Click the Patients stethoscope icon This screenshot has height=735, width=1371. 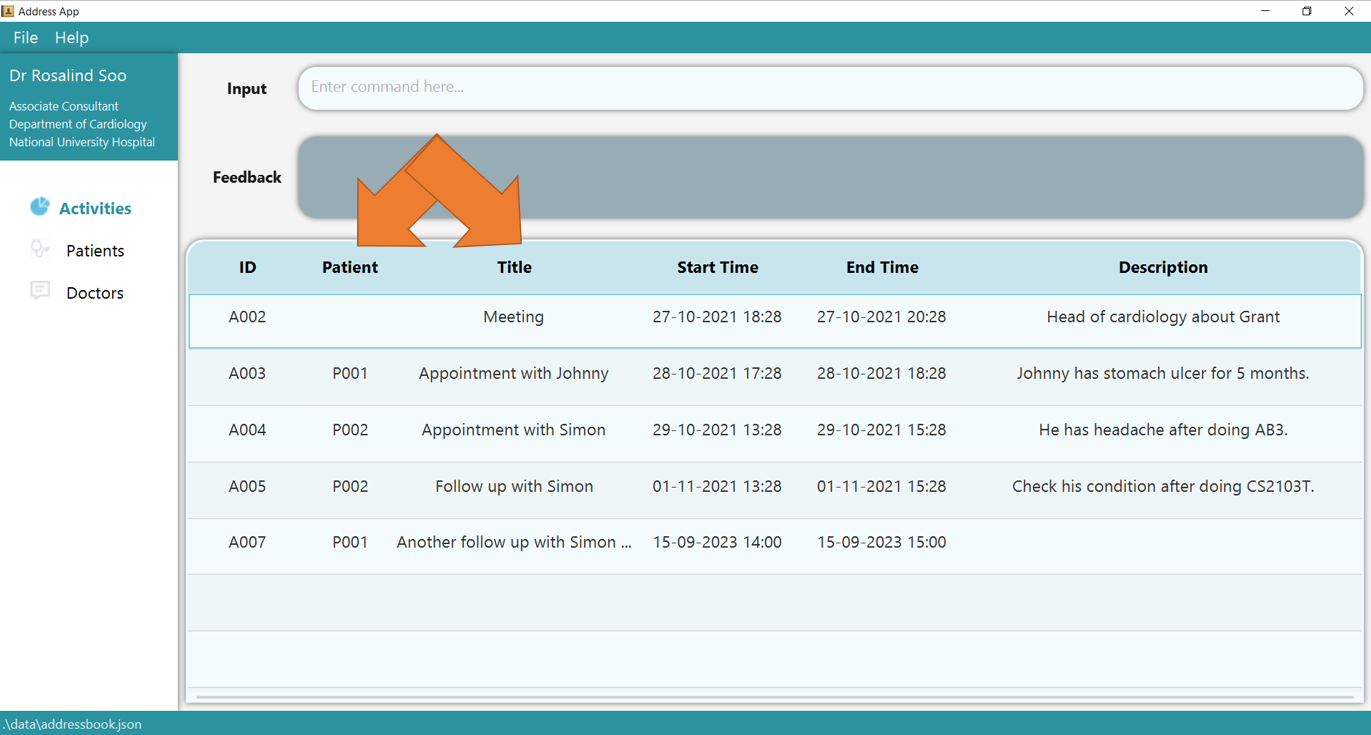(x=39, y=250)
